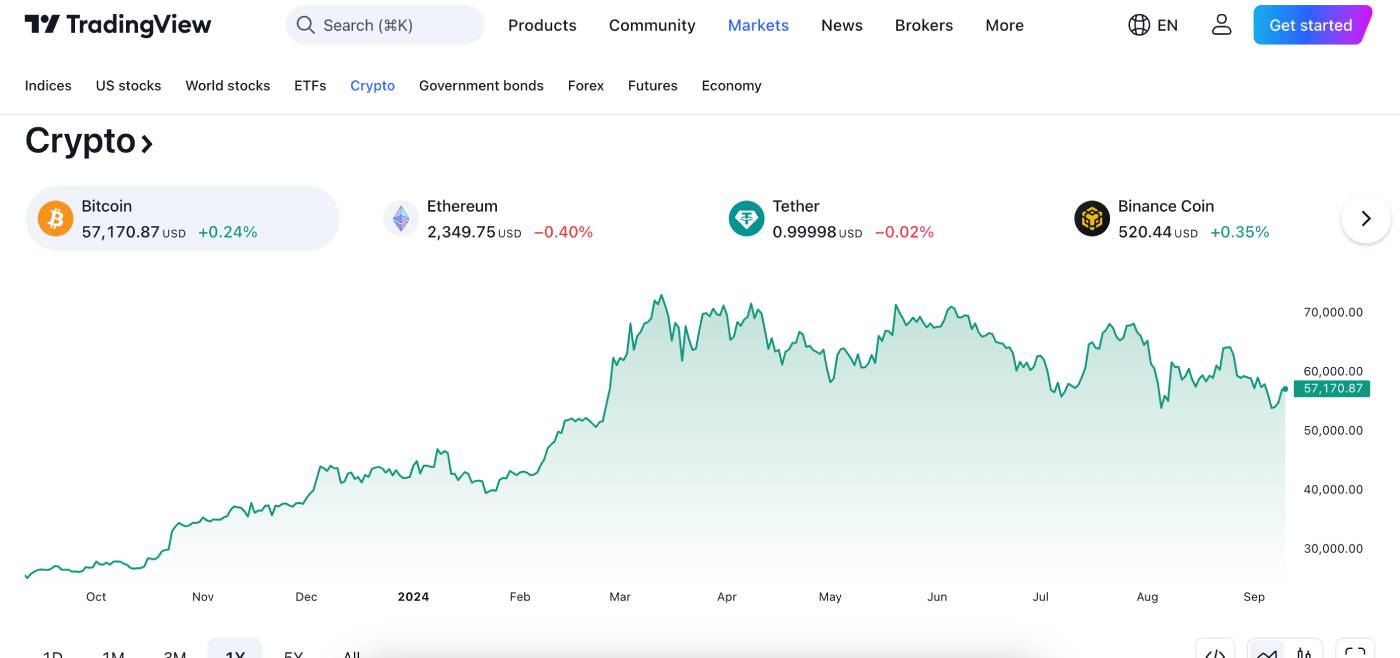Viewport: 1400px width, 658px height.
Task: Switch to area chart style
Action: 1267,652
